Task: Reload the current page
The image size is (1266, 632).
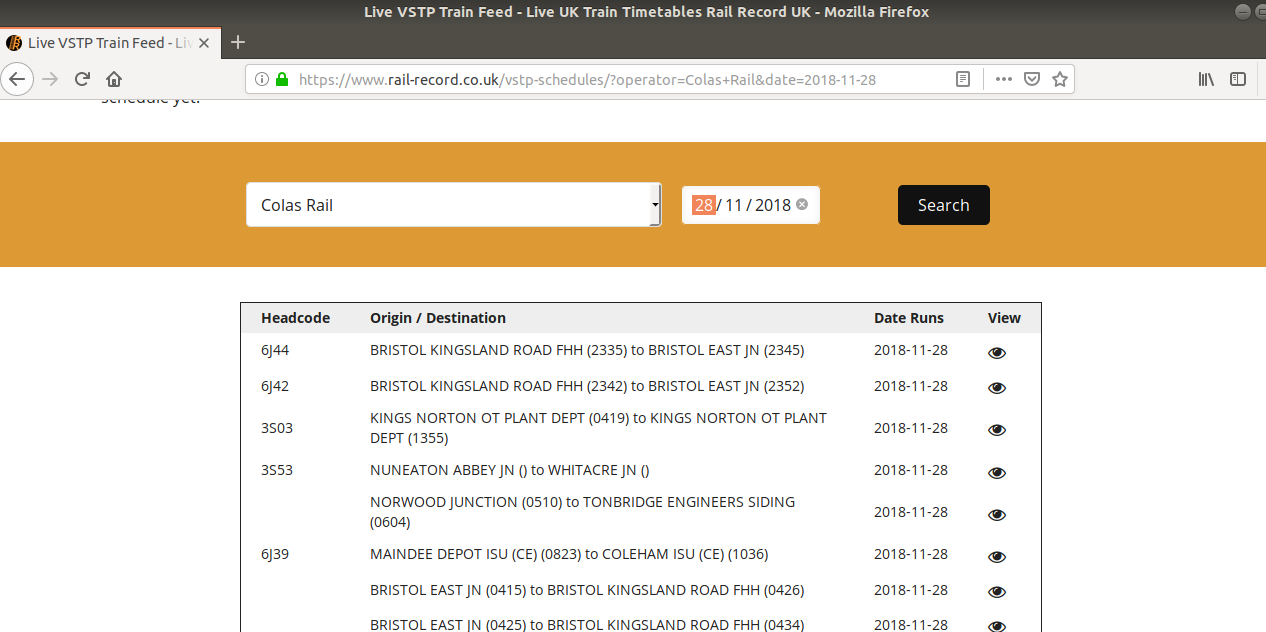Action: point(82,79)
